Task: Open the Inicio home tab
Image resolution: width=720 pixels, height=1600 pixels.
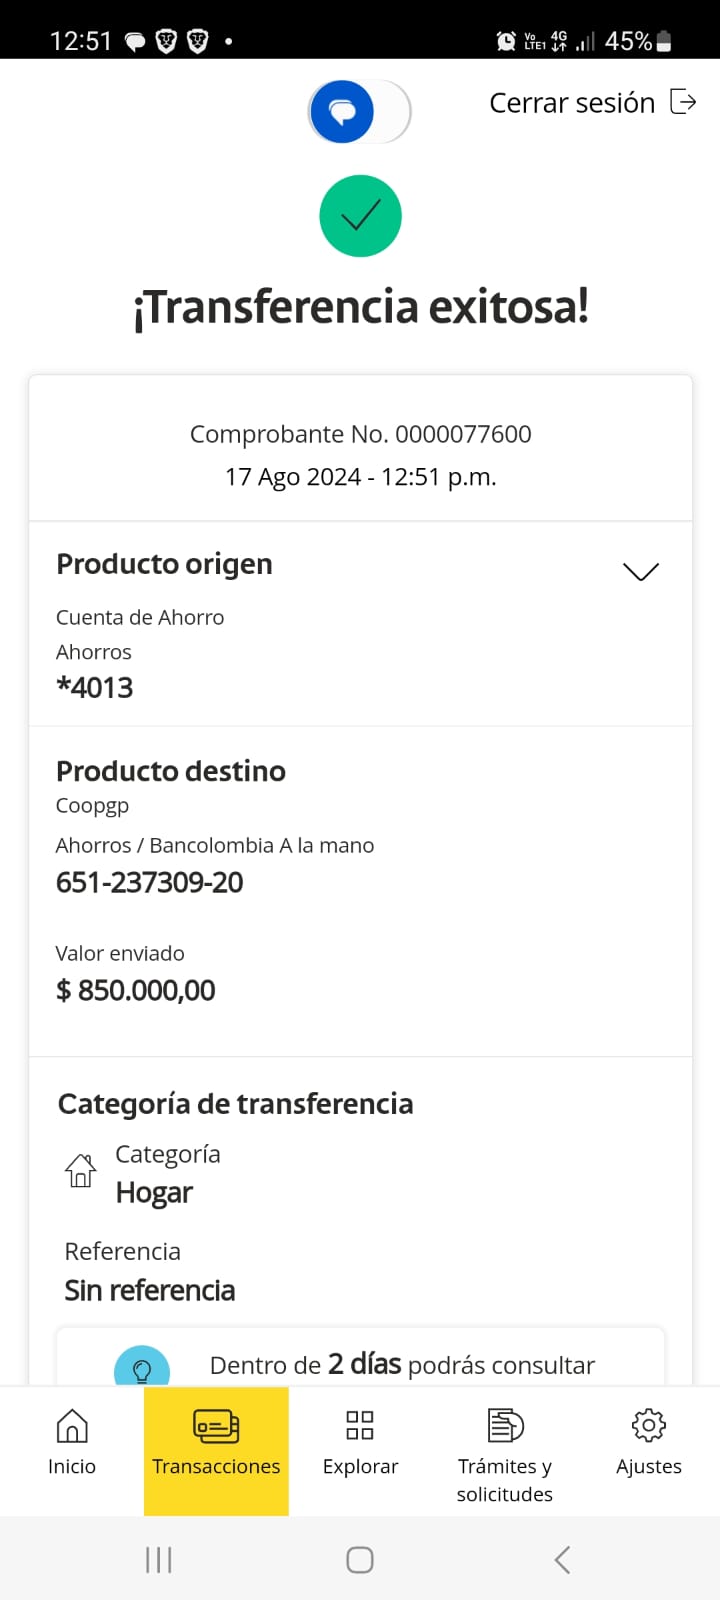Action: click(72, 1441)
